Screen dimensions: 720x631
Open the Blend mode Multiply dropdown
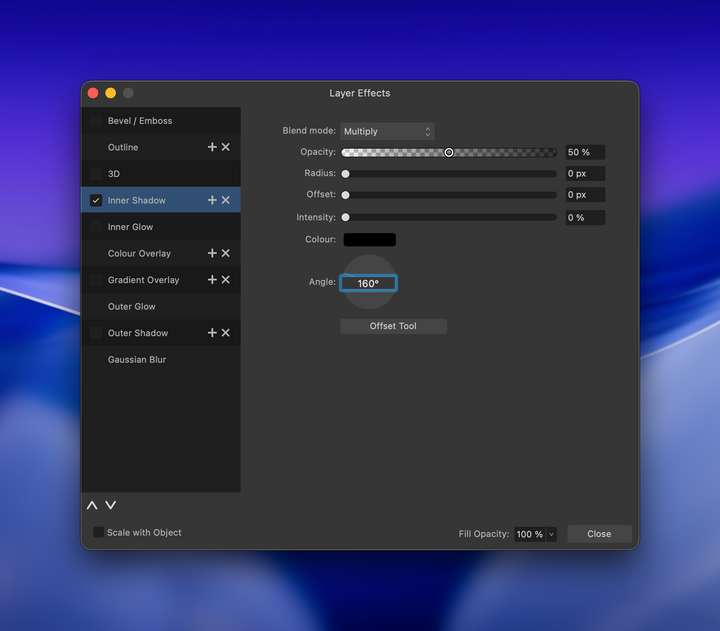[387, 131]
